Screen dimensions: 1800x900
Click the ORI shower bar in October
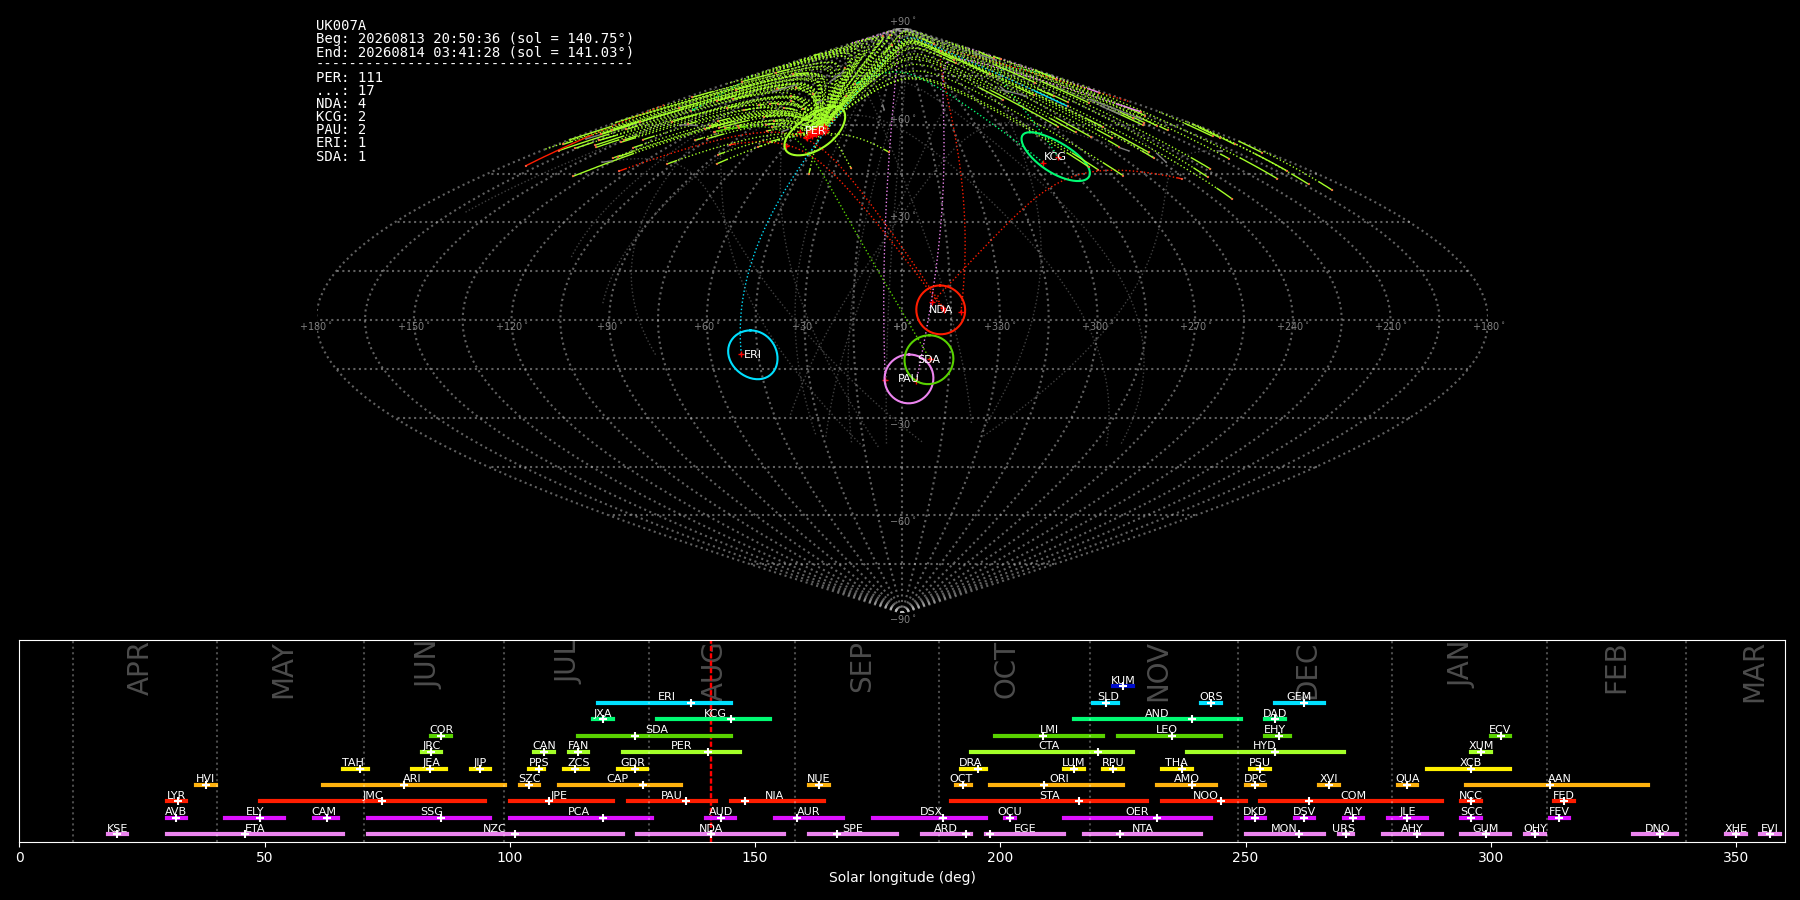click(1056, 785)
